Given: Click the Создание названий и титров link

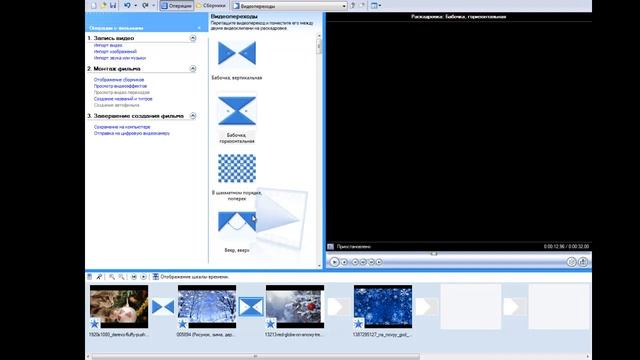Looking at the screenshot, I should click(123, 99).
